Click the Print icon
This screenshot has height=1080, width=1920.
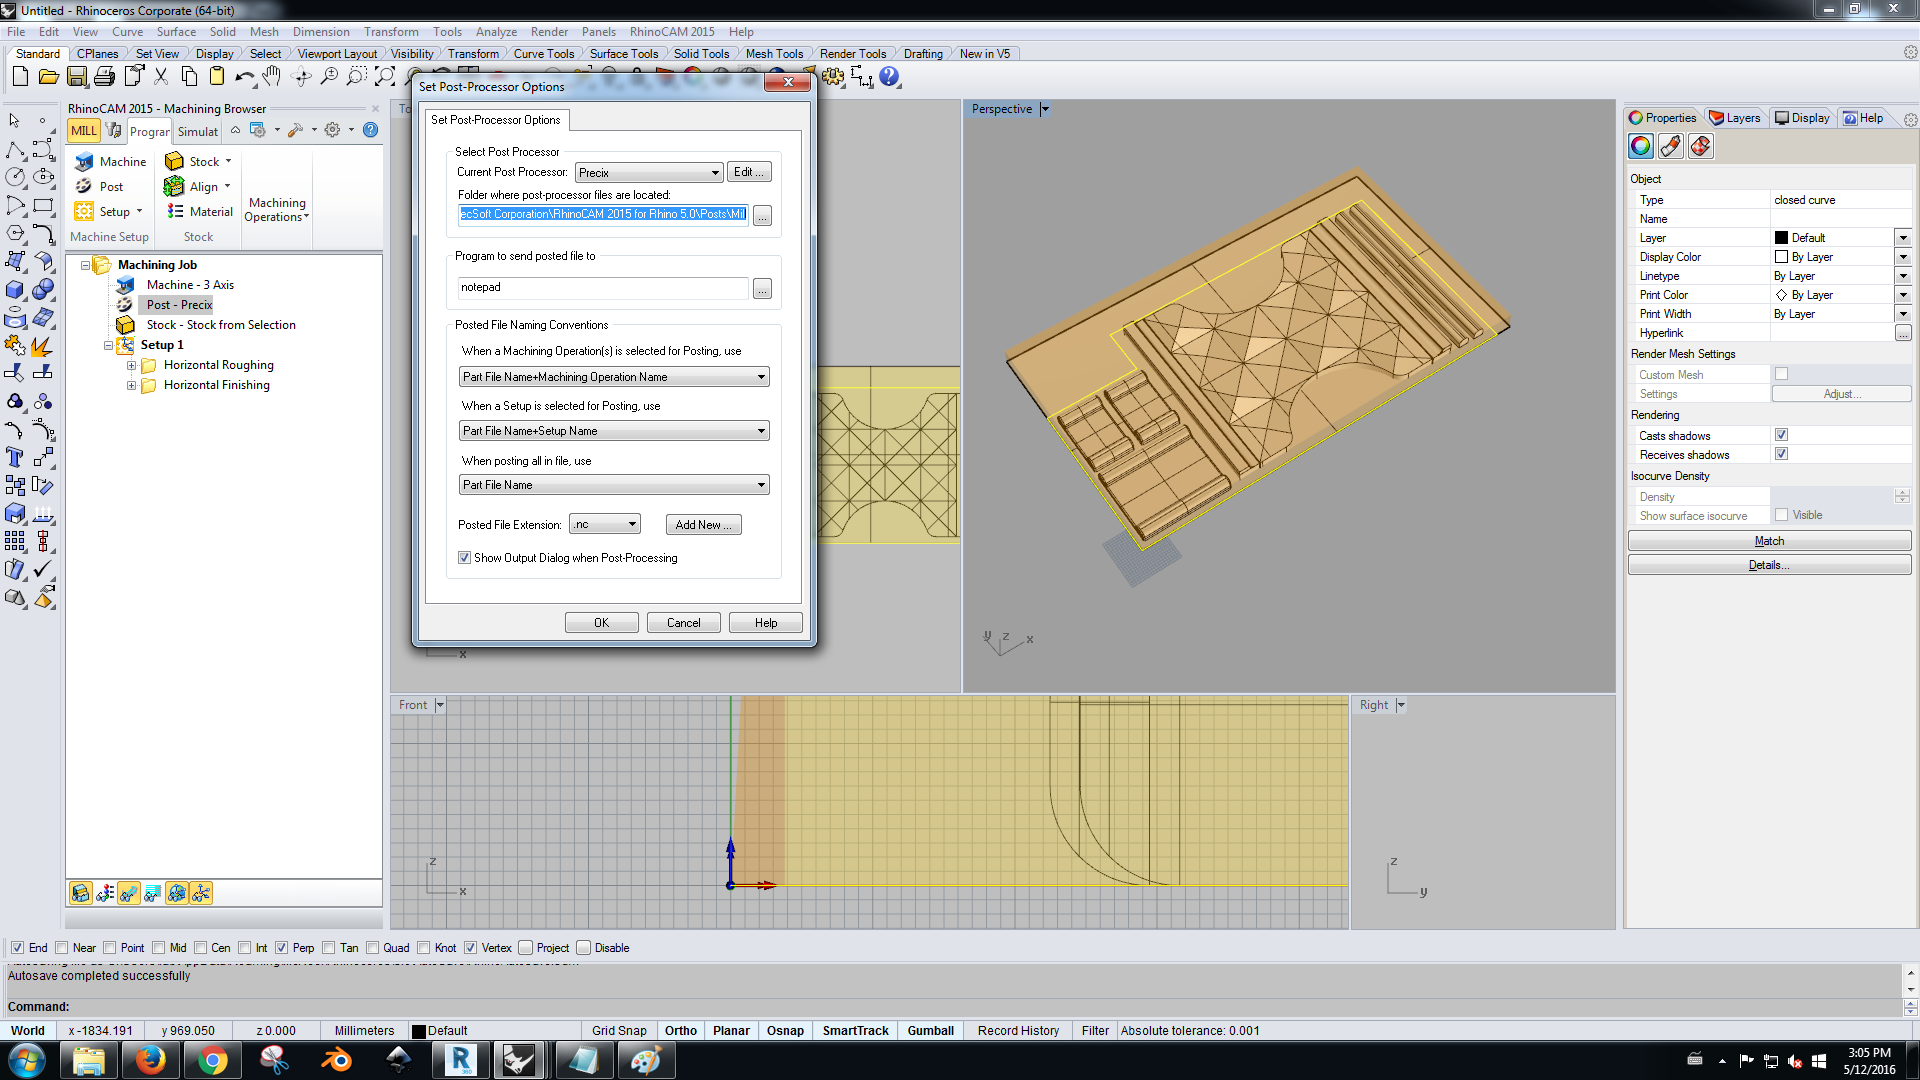coord(105,77)
